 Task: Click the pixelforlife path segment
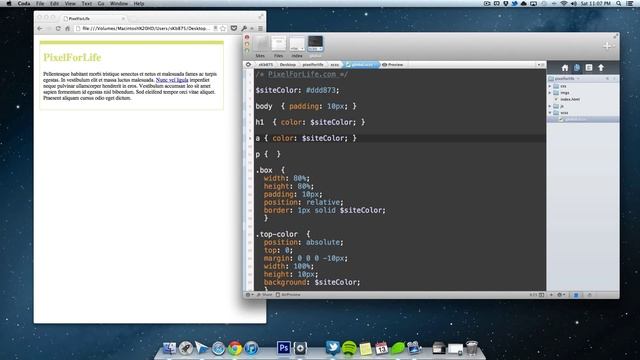point(313,64)
